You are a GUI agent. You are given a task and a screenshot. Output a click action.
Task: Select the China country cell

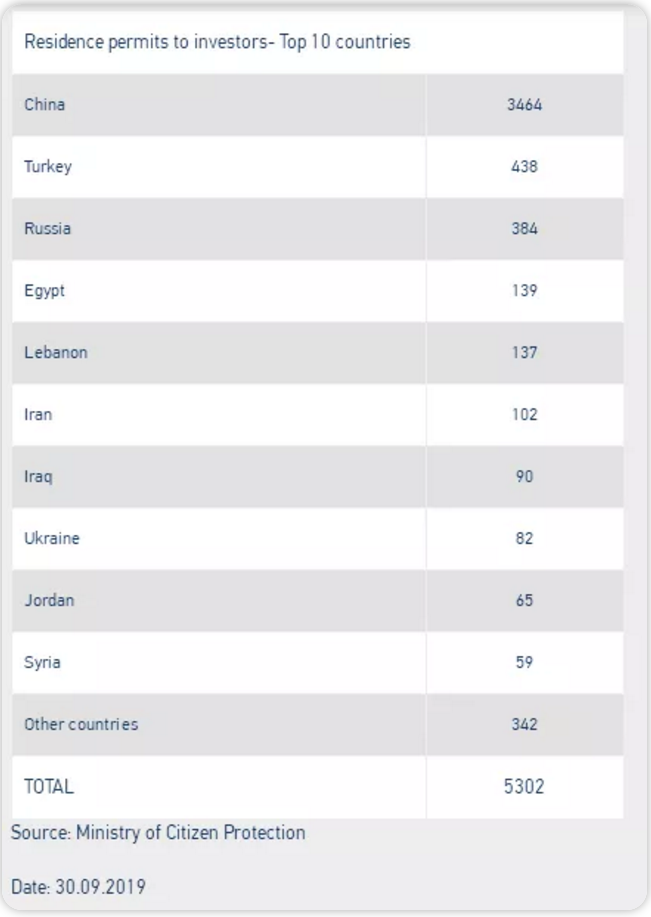[45, 104]
